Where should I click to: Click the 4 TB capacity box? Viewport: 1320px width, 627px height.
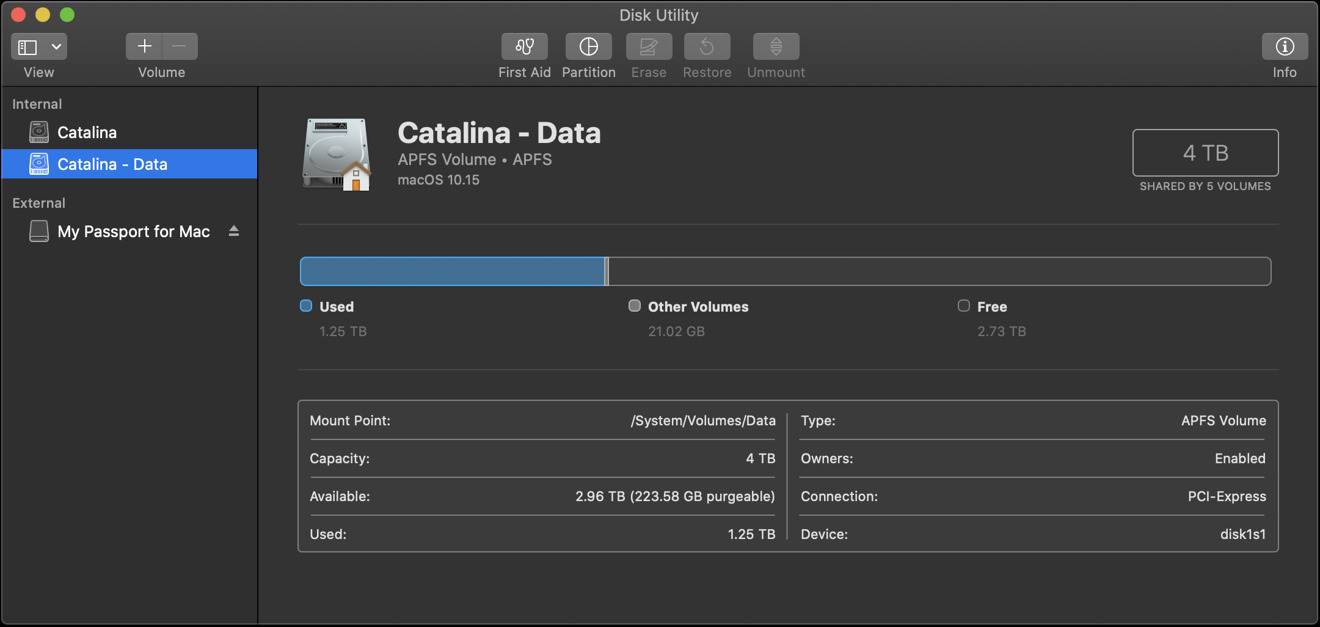point(1205,153)
